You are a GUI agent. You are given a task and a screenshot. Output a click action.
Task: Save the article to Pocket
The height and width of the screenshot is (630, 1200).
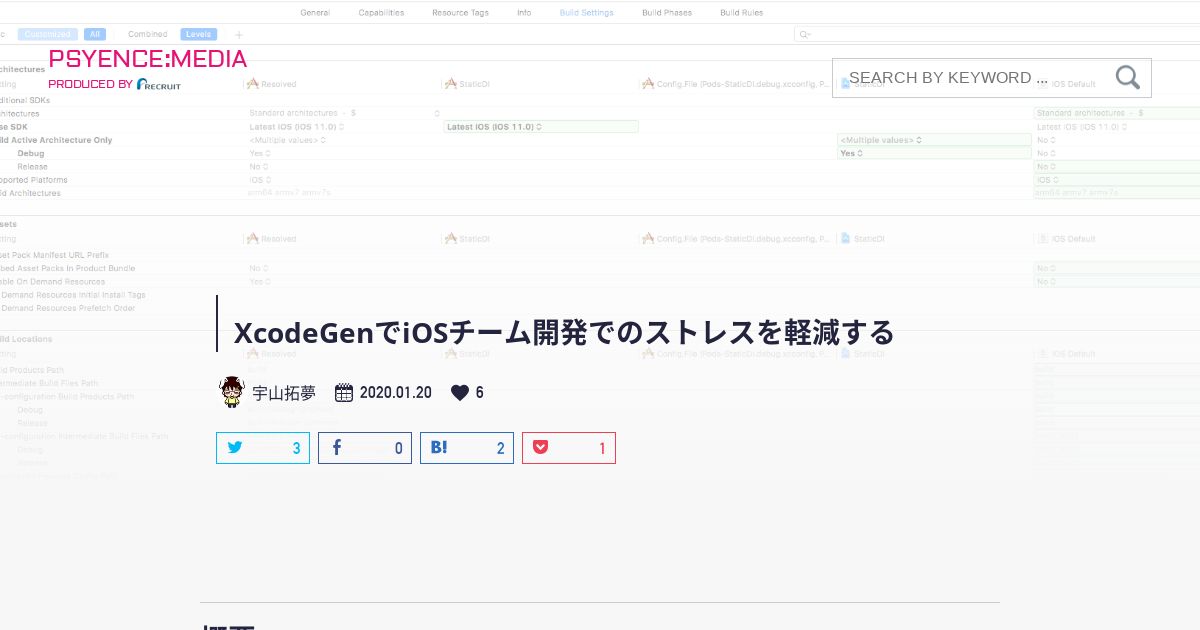point(569,448)
